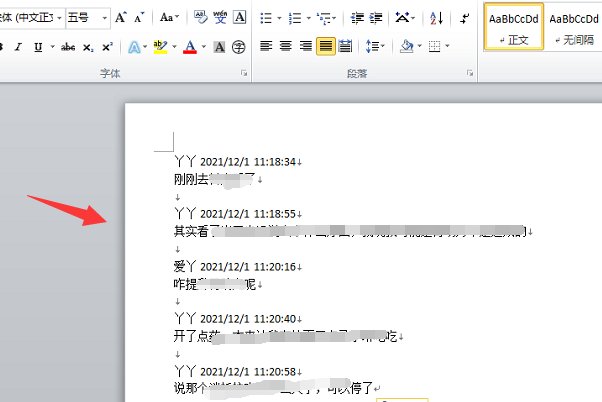Screen dimensions: 602x402
Task: Click the red font color button
Action: click(190, 46)
